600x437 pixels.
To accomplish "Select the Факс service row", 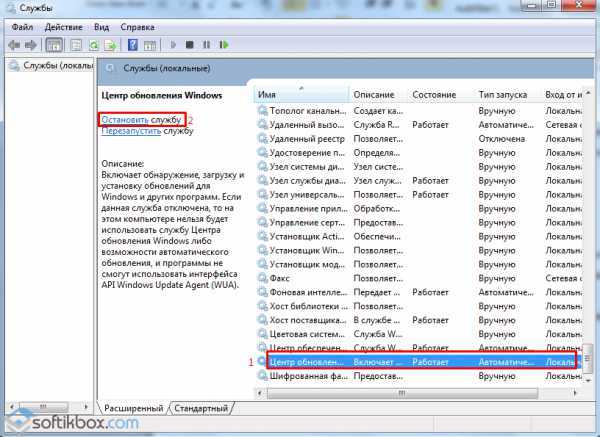I will tap(420, 279).
